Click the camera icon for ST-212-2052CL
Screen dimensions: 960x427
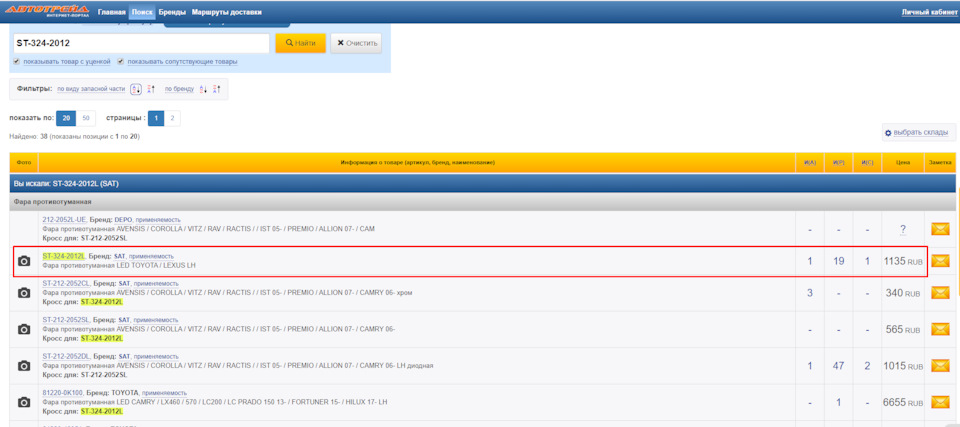coord(24,293)
